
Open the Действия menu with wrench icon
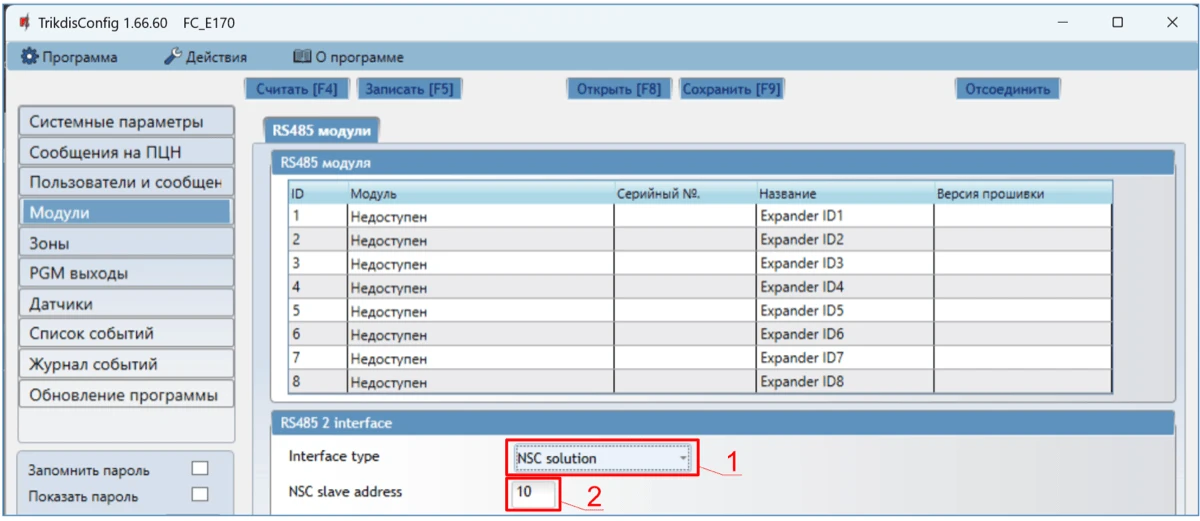(205, 57)
